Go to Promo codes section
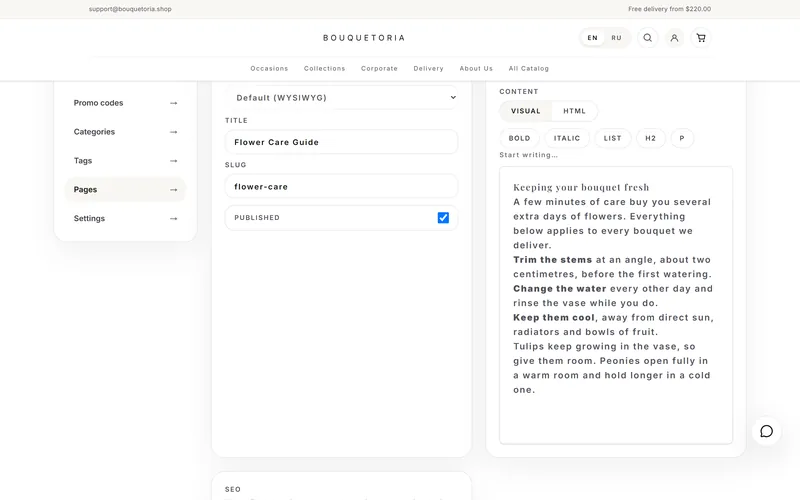Viewport: 800px width, 500px height. [x=126, y=103]
